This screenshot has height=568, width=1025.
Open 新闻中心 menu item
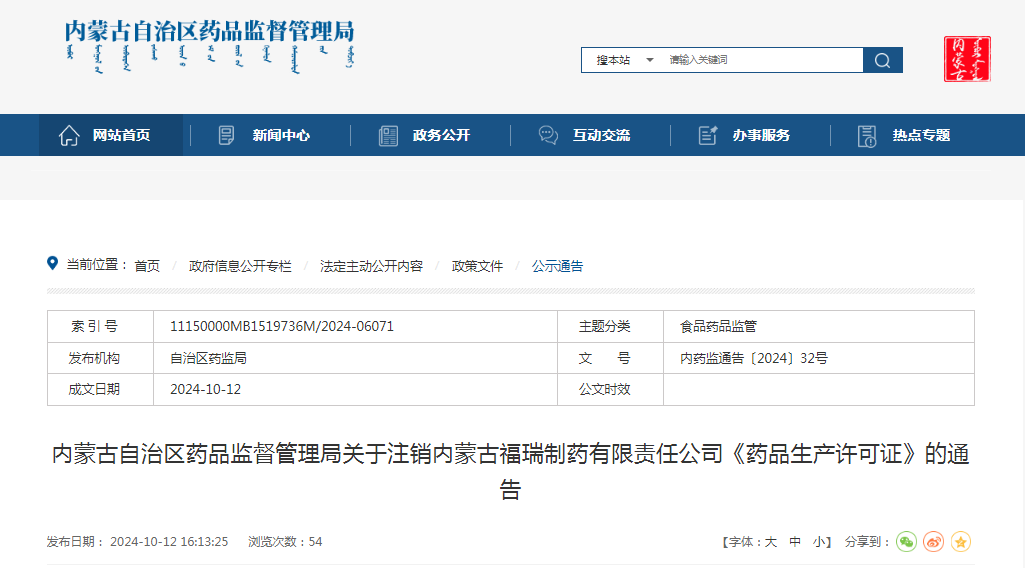(281, 135)
